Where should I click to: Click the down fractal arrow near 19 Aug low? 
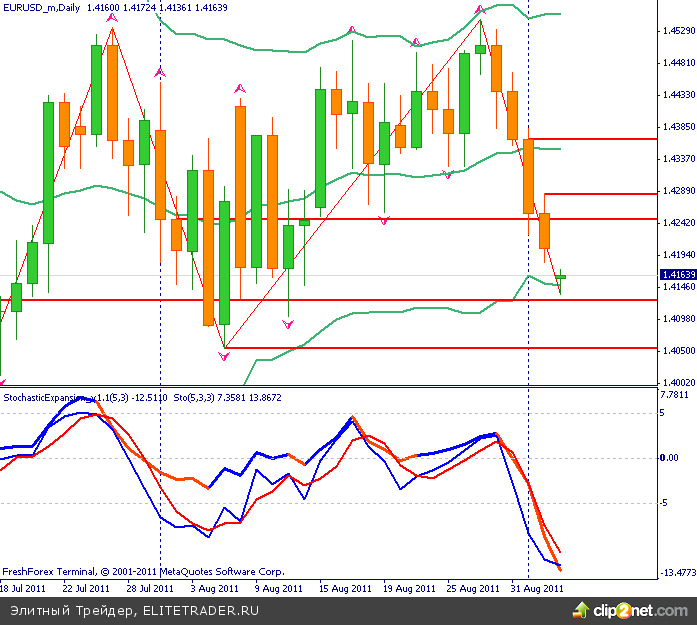(x=384, y=220)
